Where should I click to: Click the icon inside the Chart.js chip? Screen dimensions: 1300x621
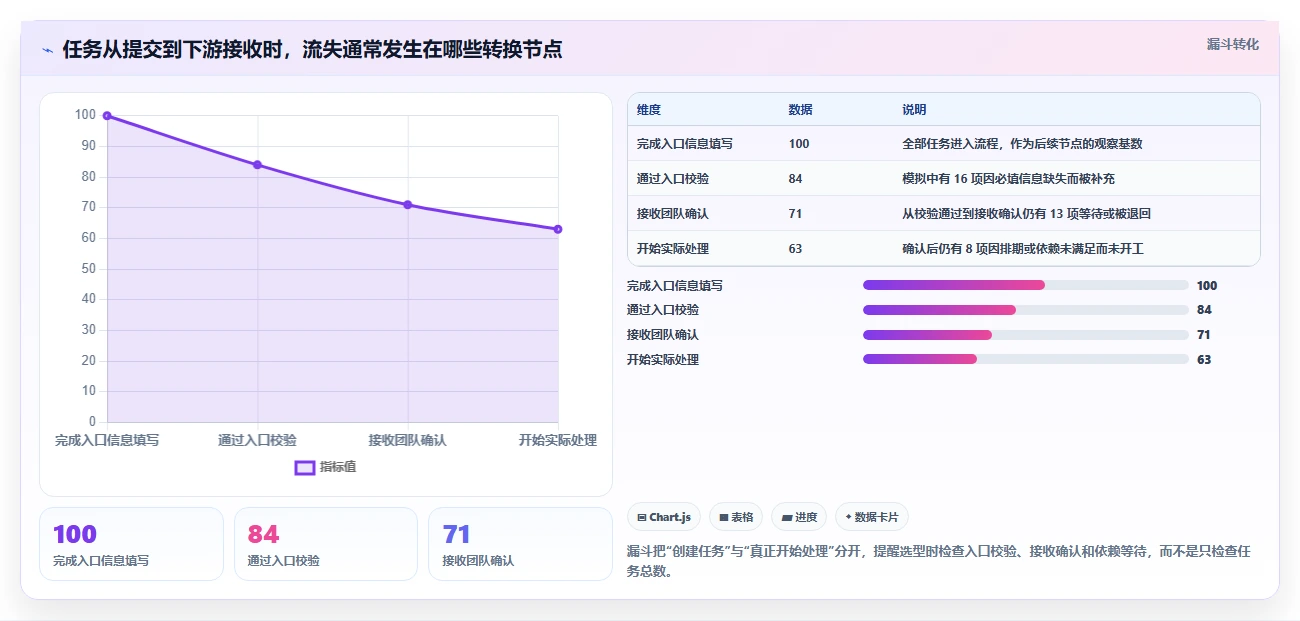641,518
